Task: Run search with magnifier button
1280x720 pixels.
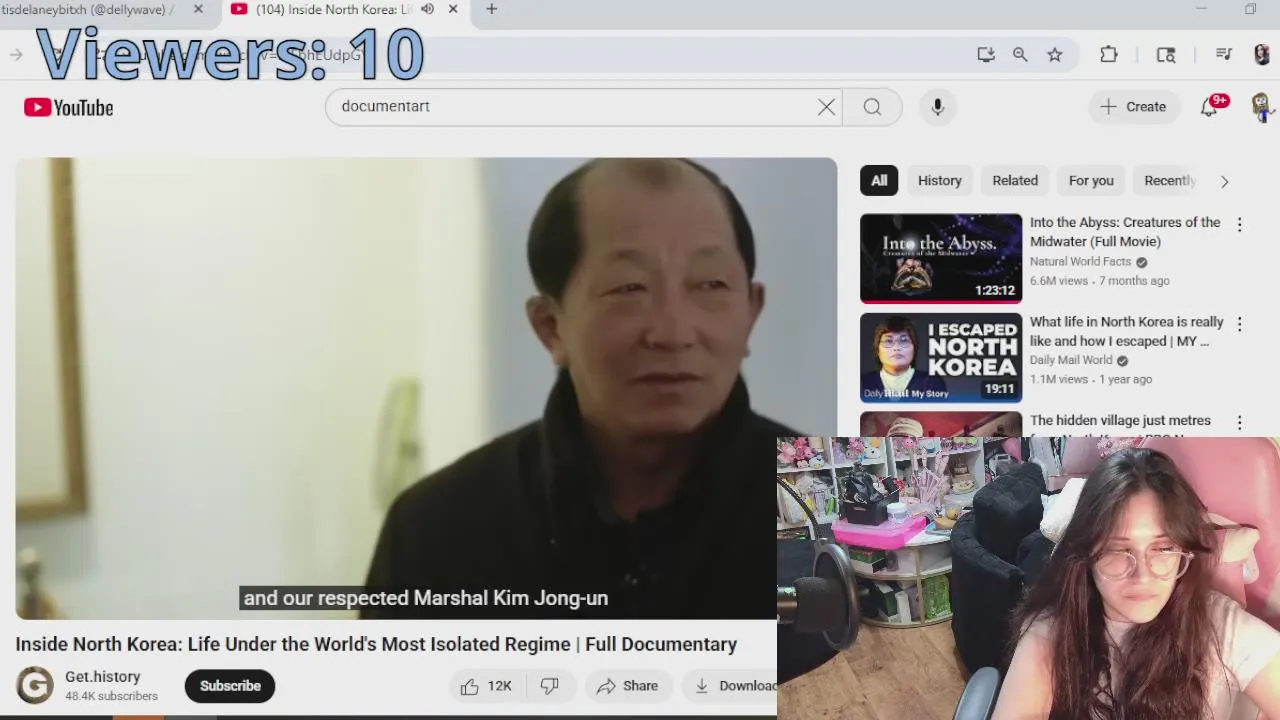Action: pos(872,107)
